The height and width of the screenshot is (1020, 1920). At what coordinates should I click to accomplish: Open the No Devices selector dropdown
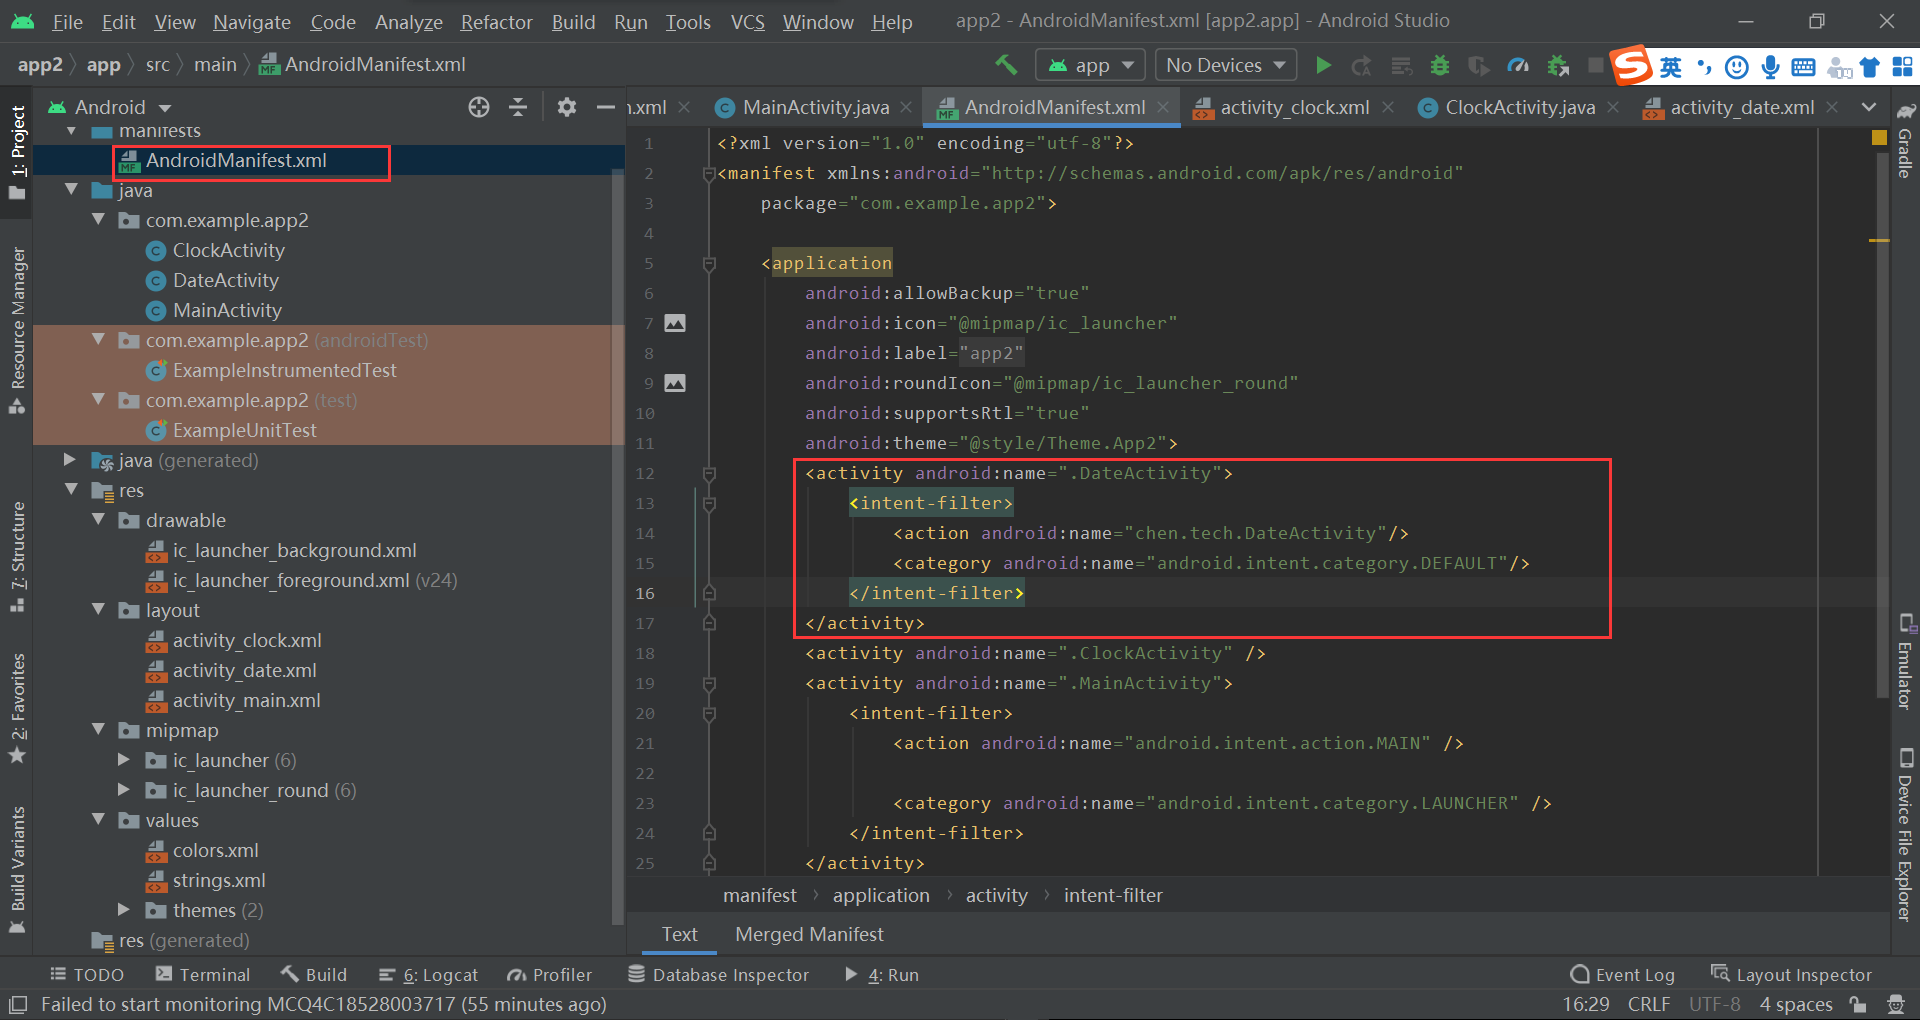(x=1226, y=65)
